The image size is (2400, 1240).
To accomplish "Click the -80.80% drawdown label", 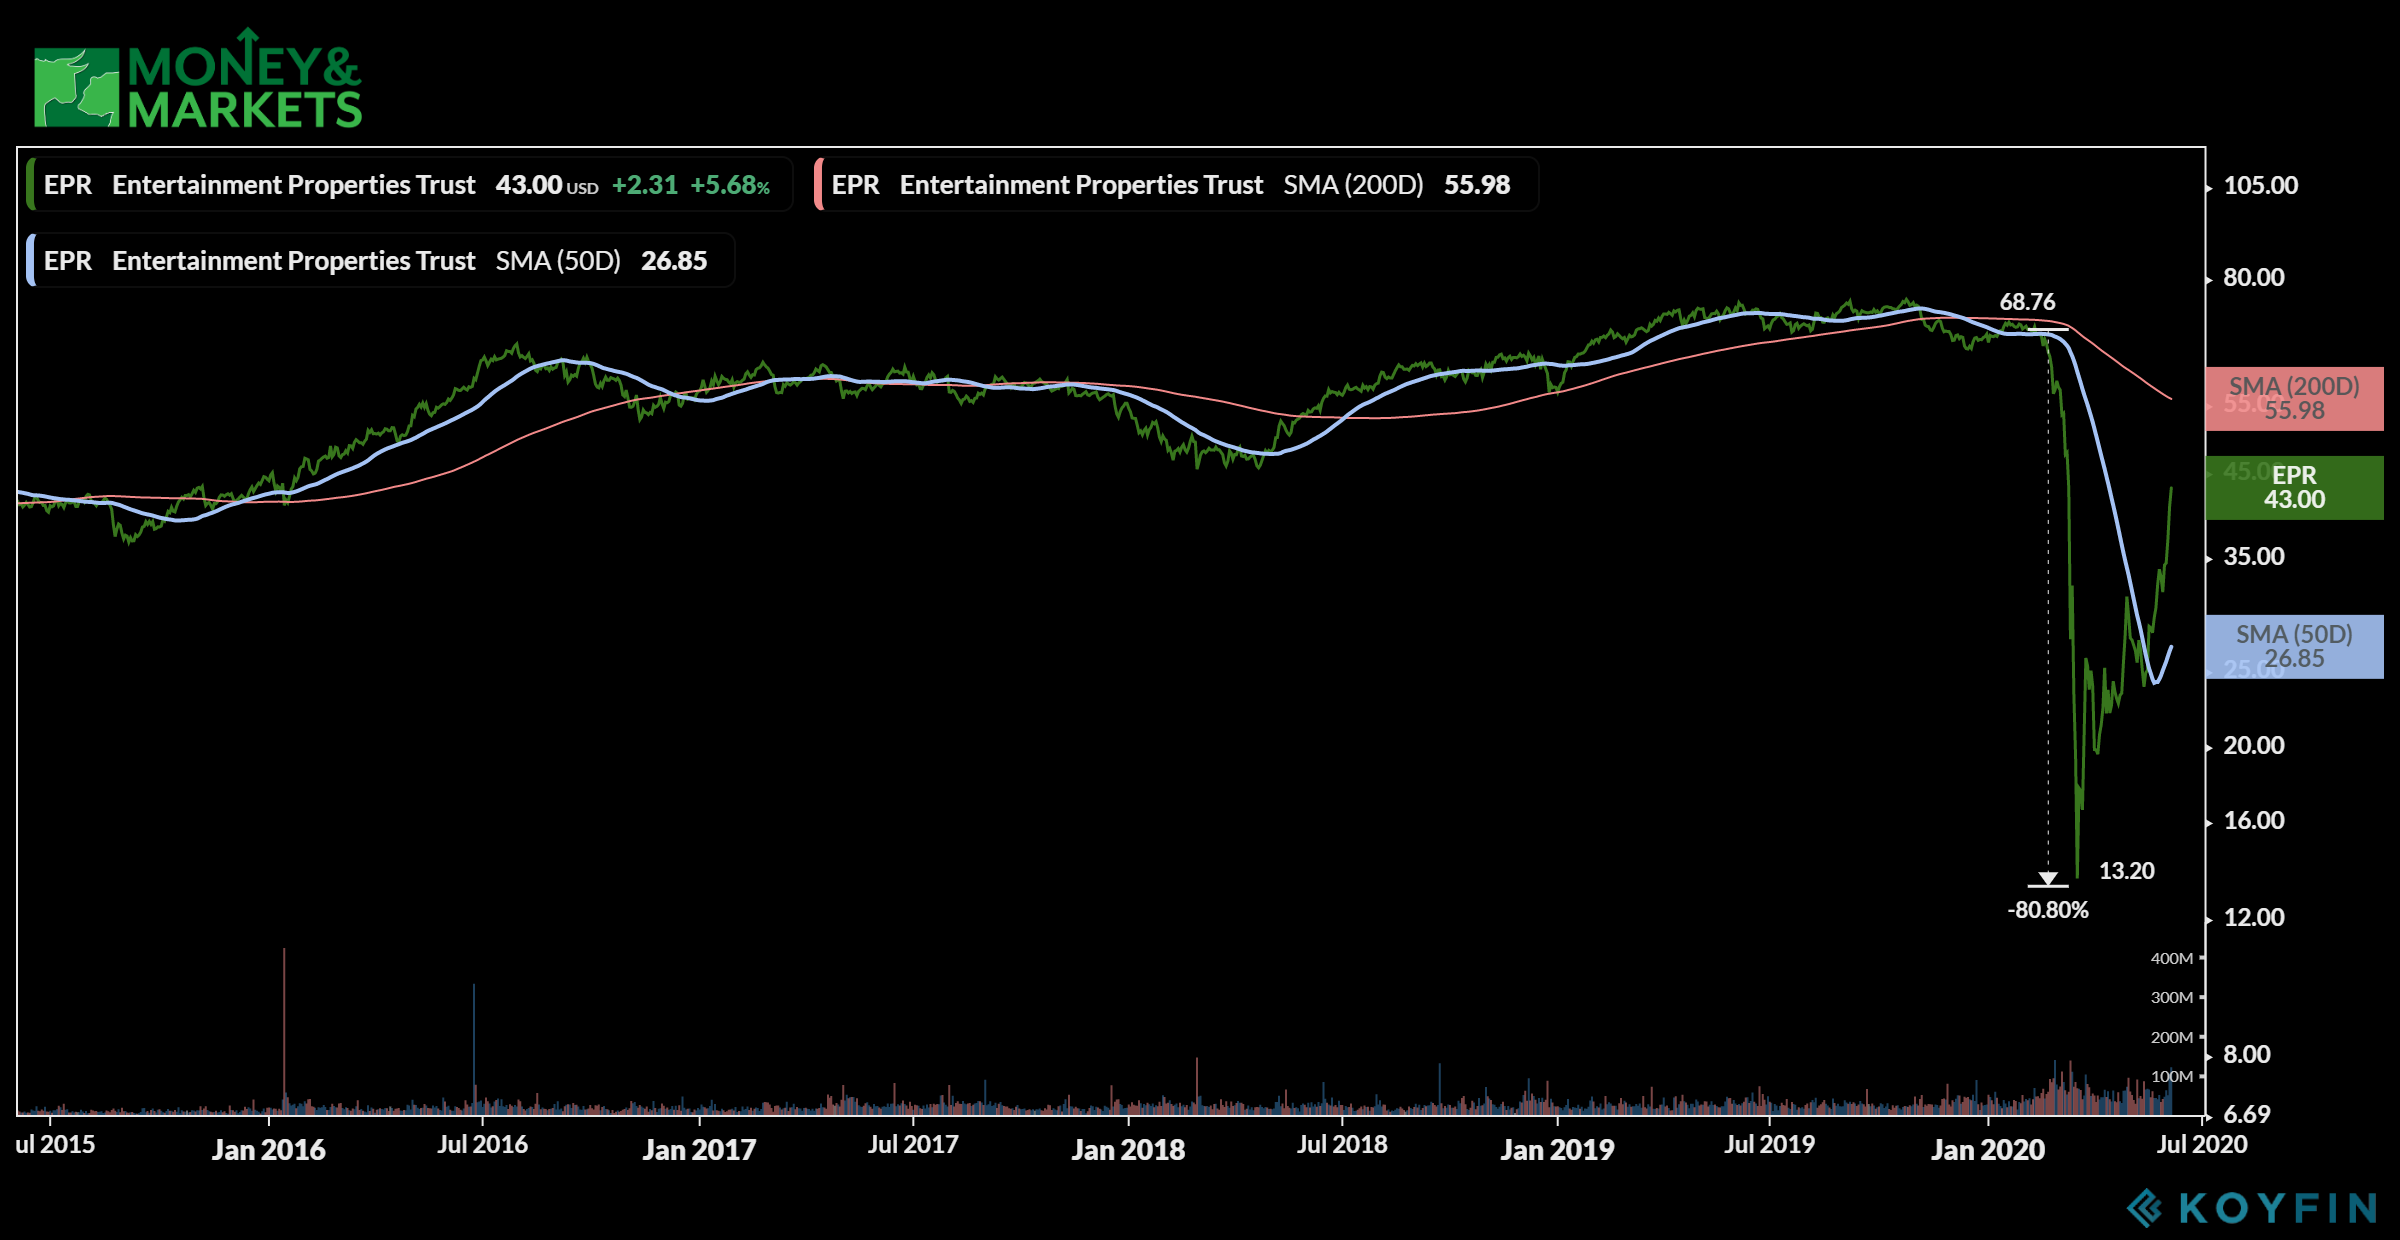I will (2048, 910).
